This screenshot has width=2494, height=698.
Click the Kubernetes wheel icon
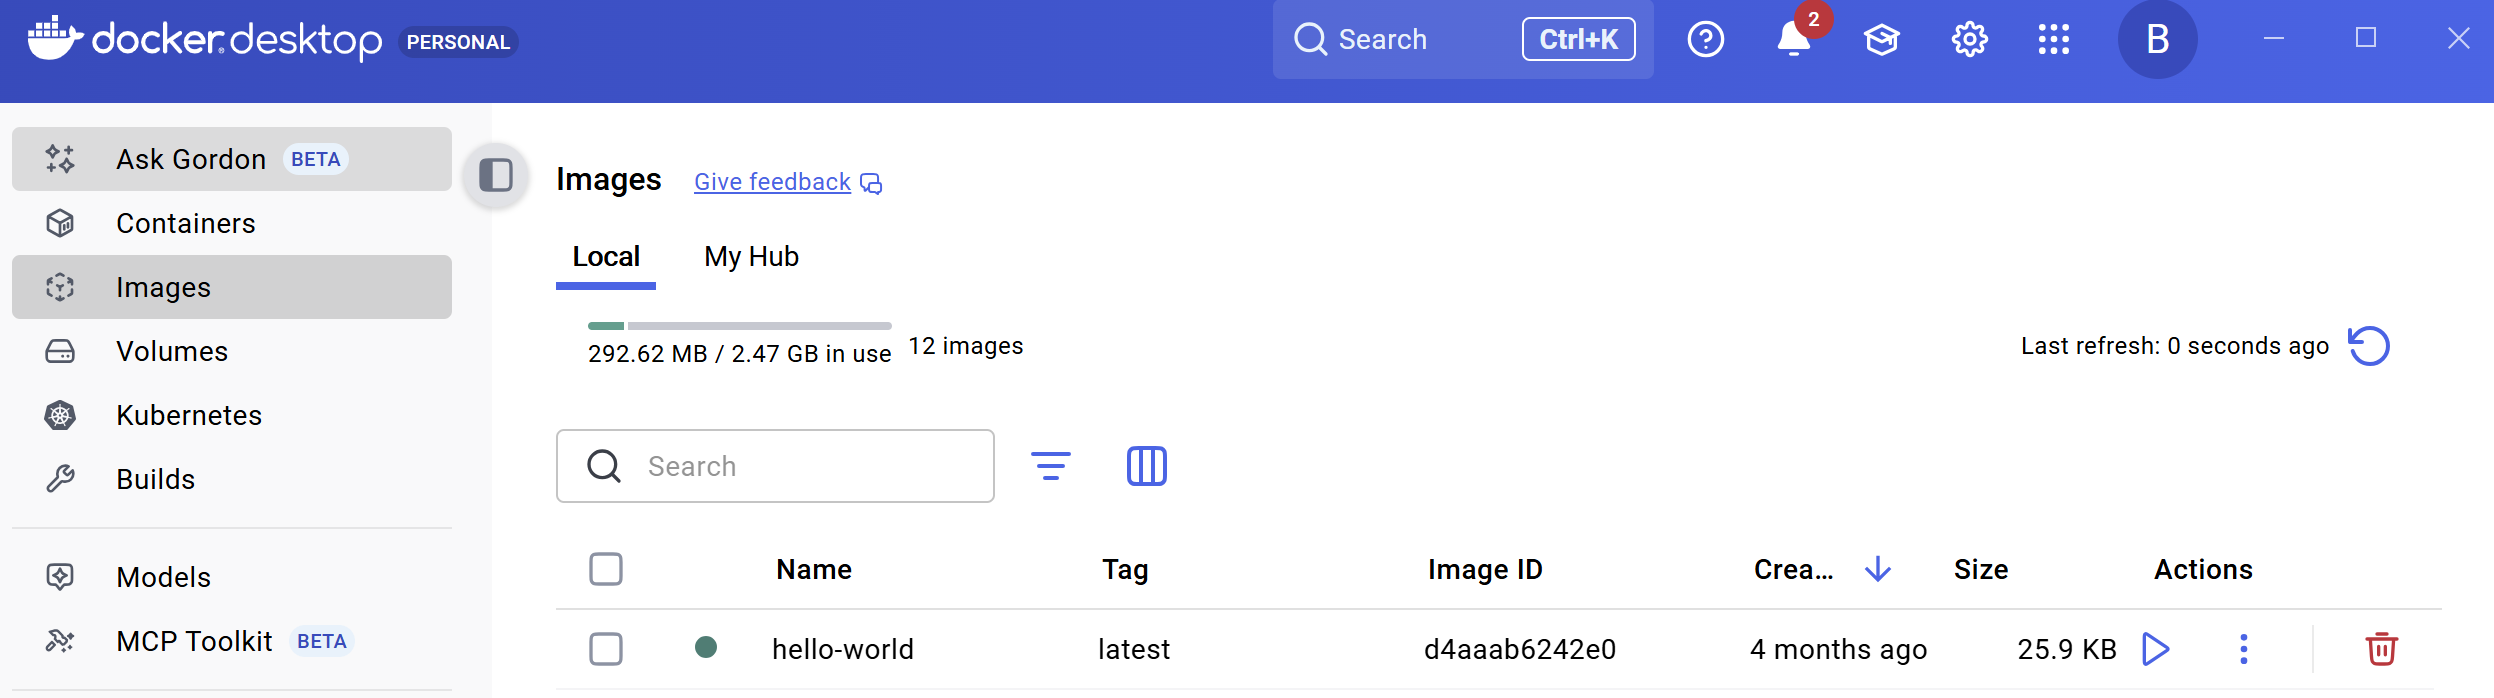pyautogui.click(x=60, y=415)
